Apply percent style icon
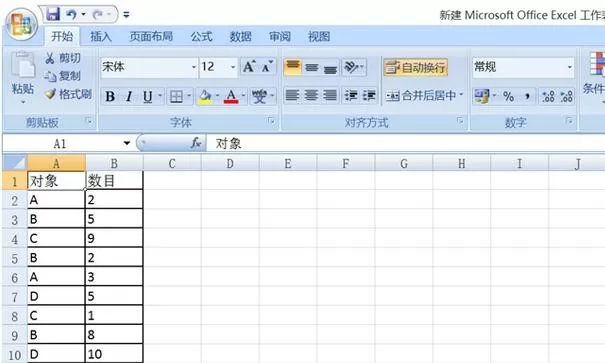The width and height of the screenshot is (605, 363). click(509, 96)
